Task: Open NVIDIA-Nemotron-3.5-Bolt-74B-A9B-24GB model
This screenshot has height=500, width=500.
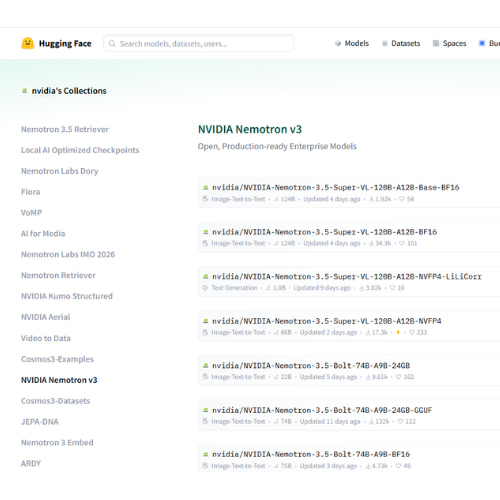Action: click(x=311, y=366)
